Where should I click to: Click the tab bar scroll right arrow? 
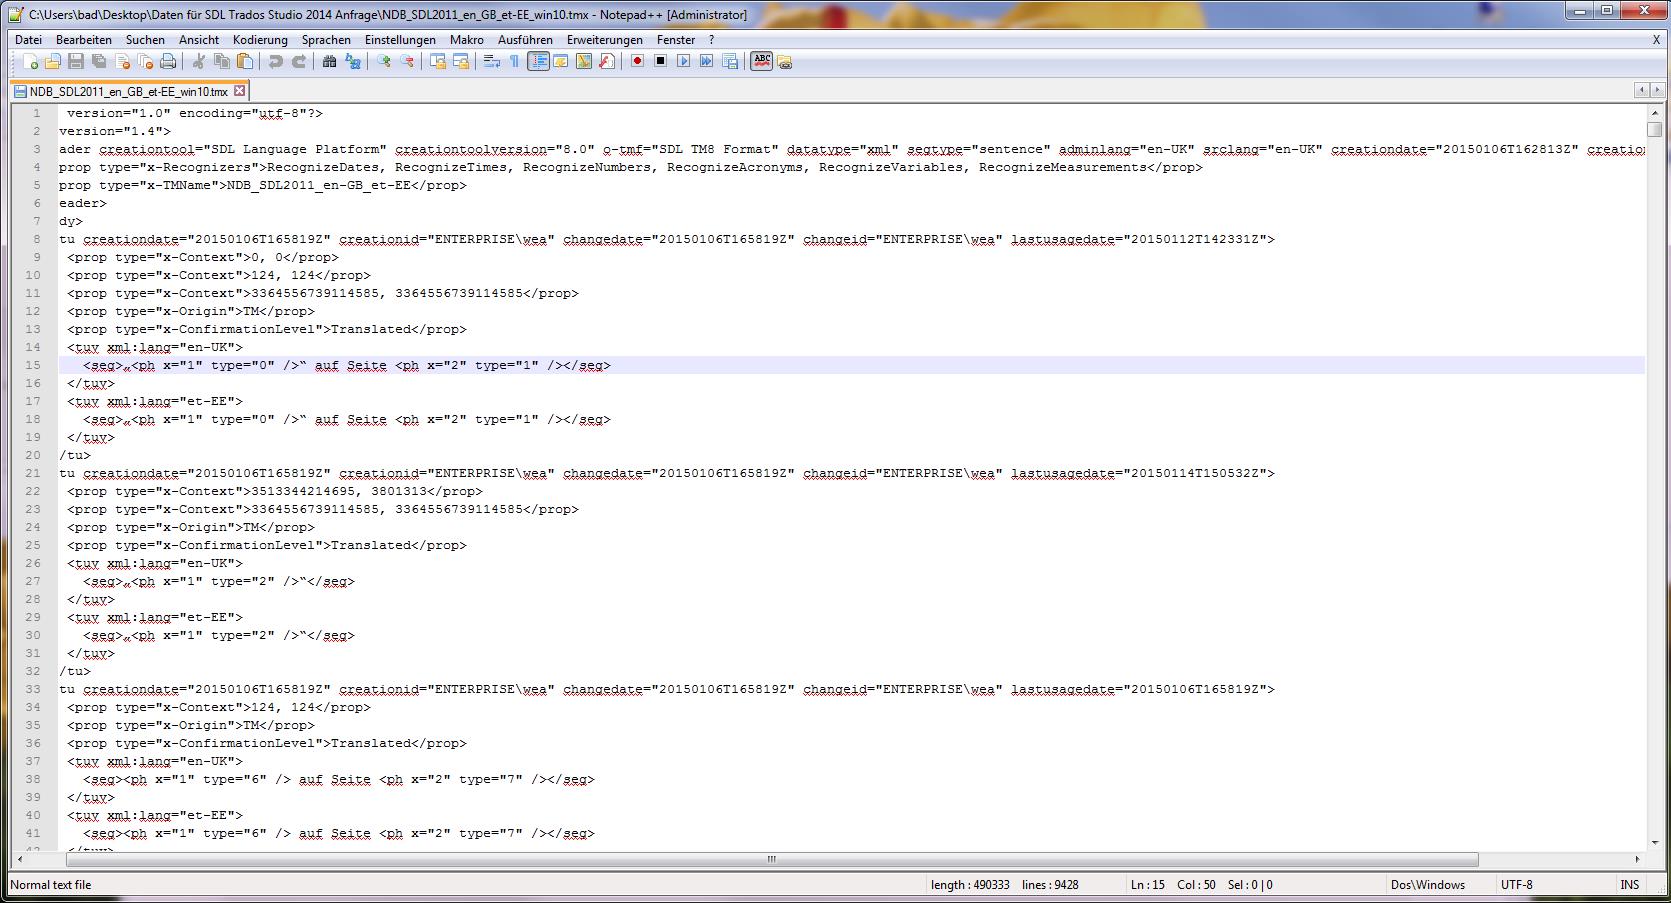1657,90
